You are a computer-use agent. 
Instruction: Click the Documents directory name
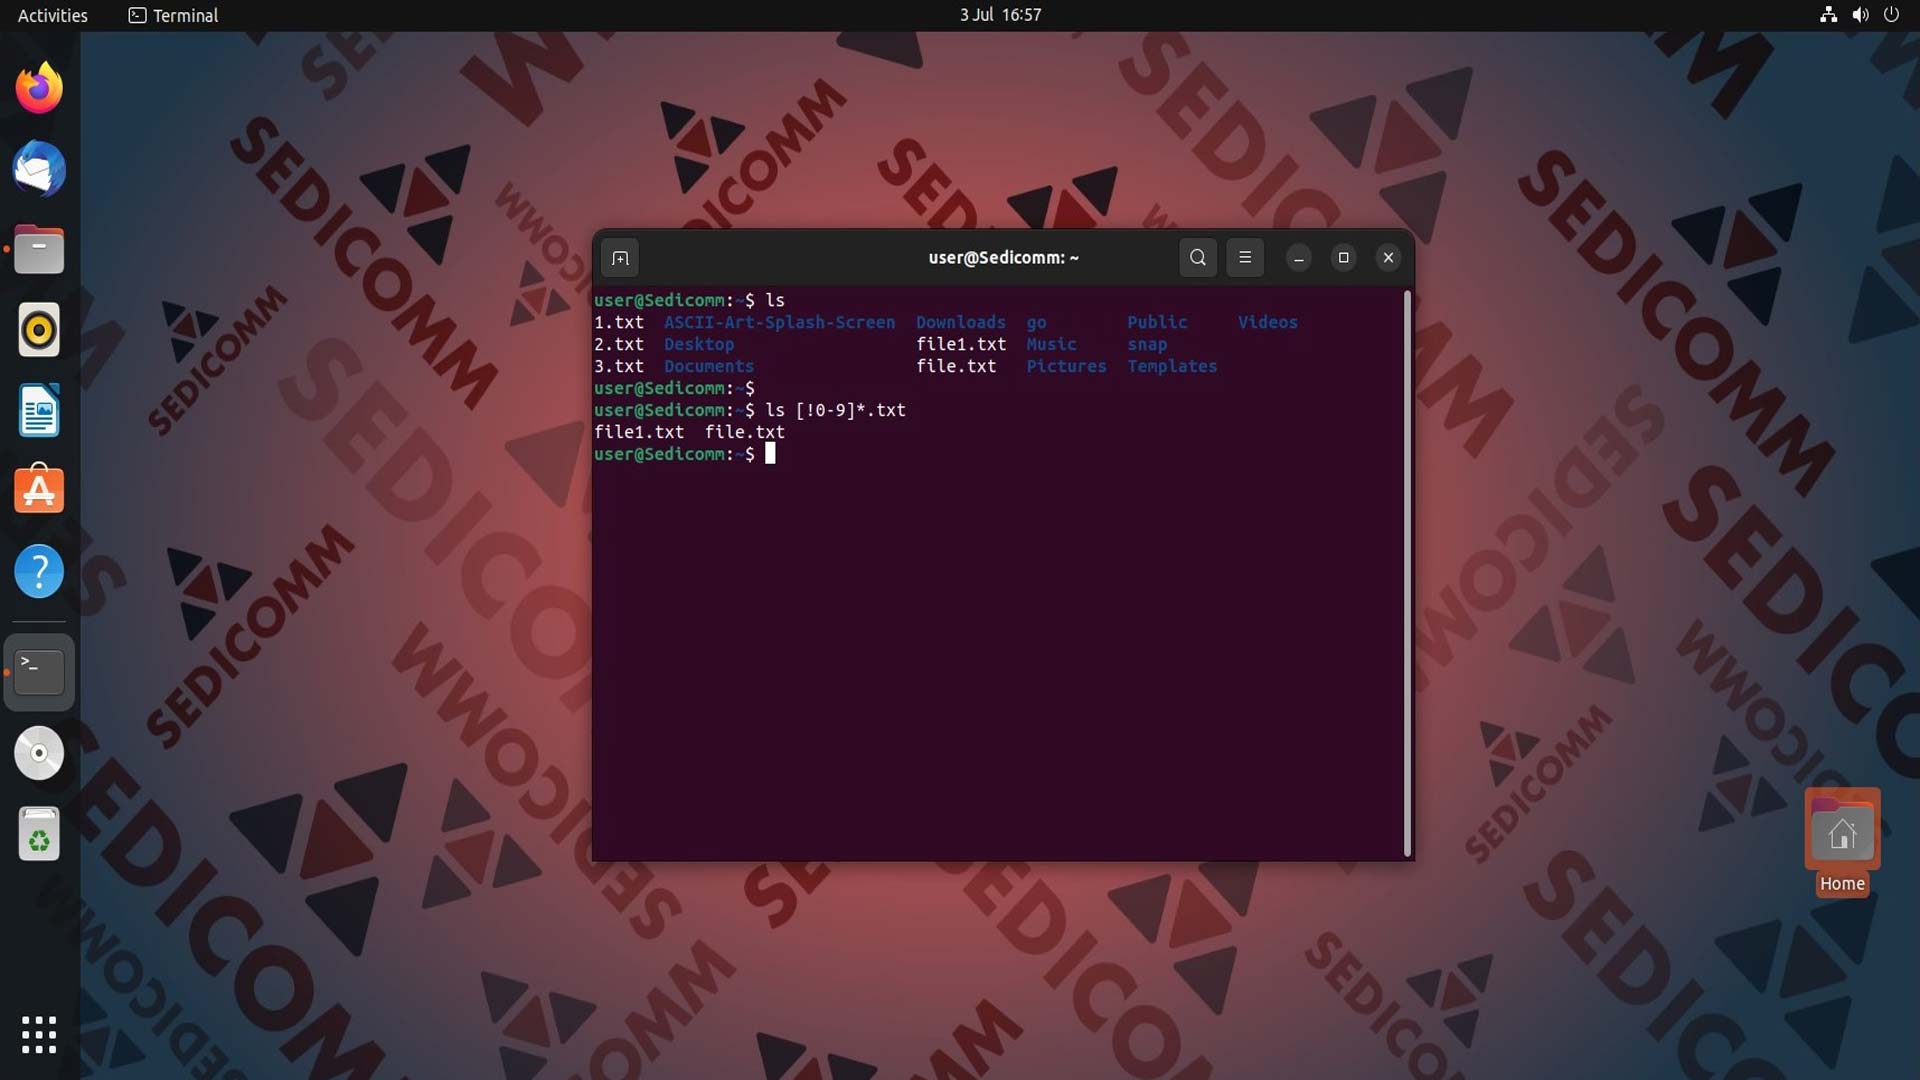pos(709,366)
